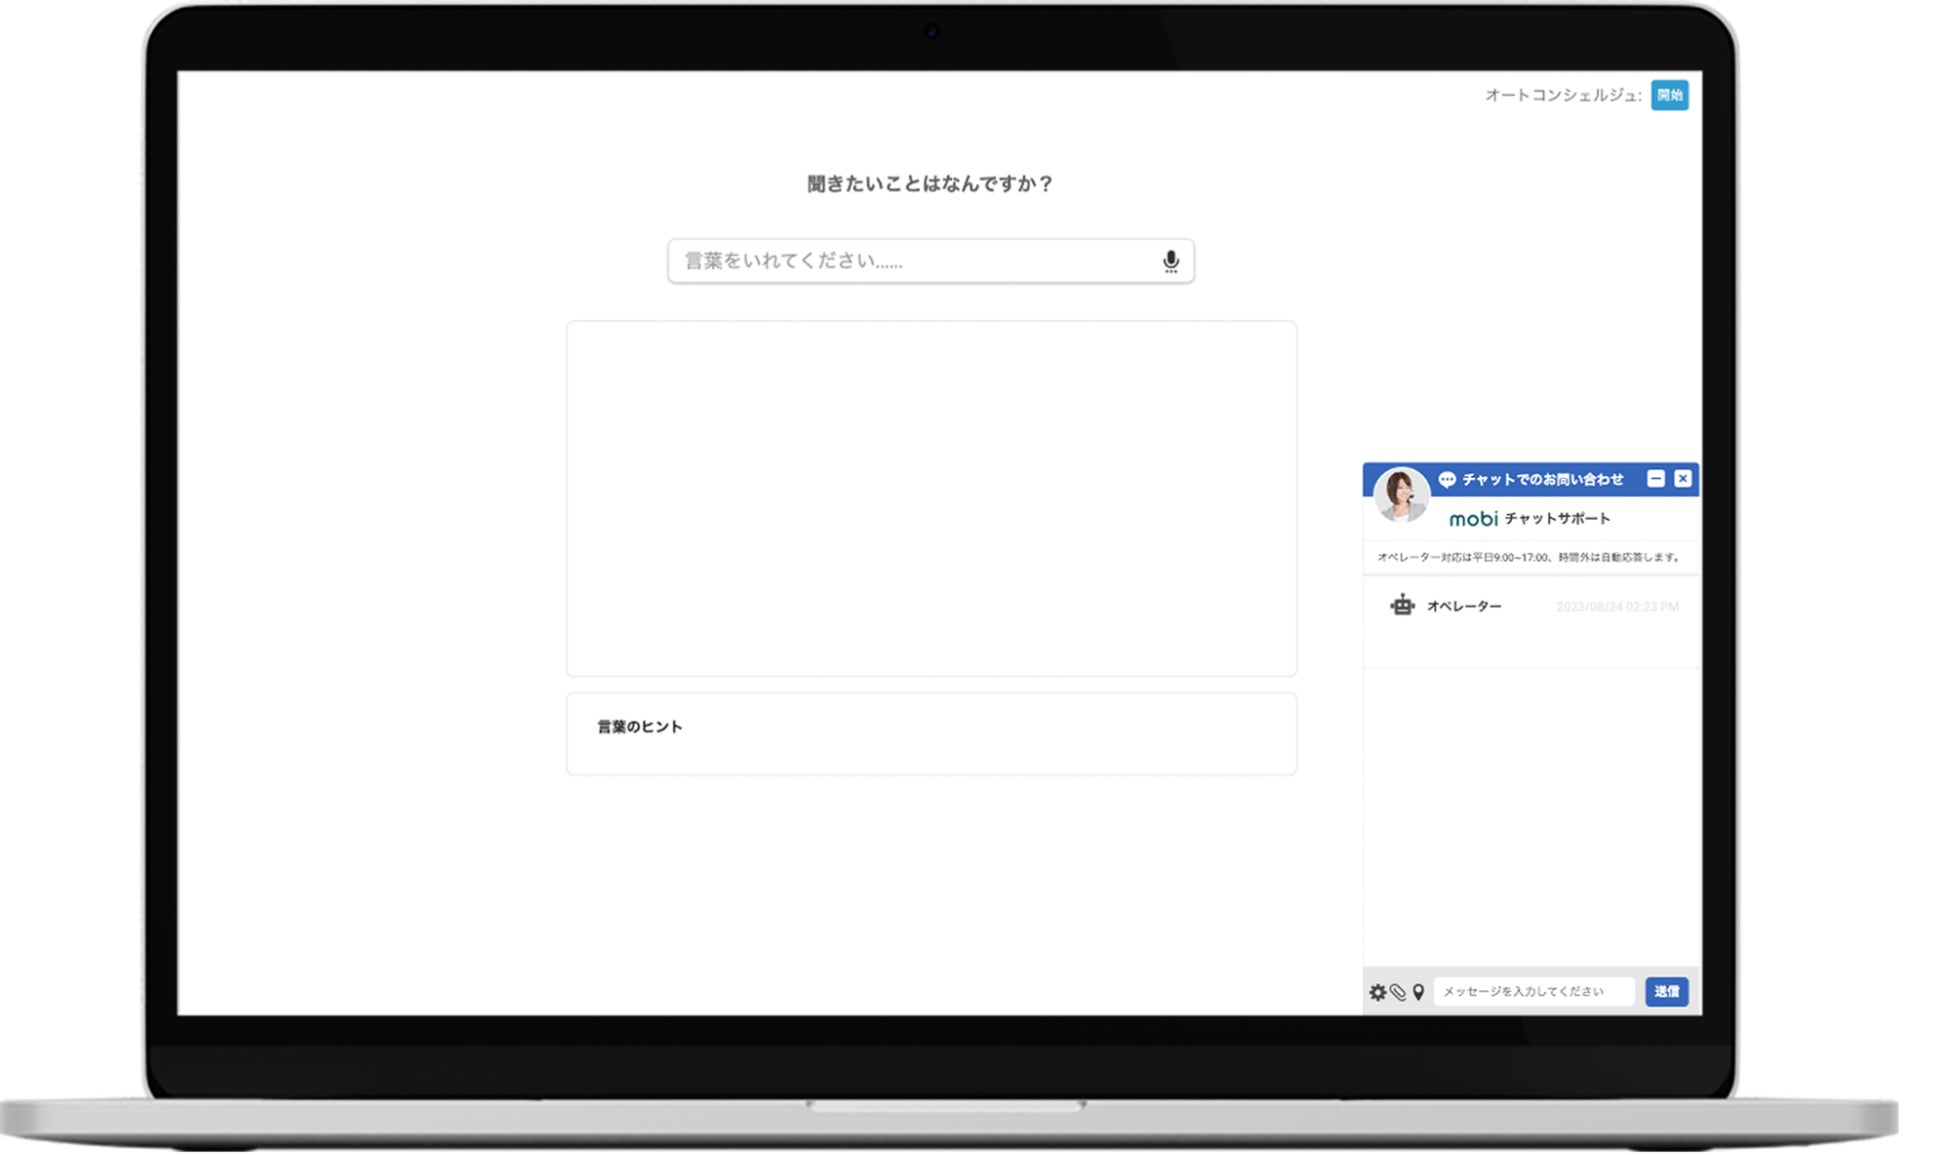
Task: Click speech bubble icon in chat header
Action: click(1446, 480)
